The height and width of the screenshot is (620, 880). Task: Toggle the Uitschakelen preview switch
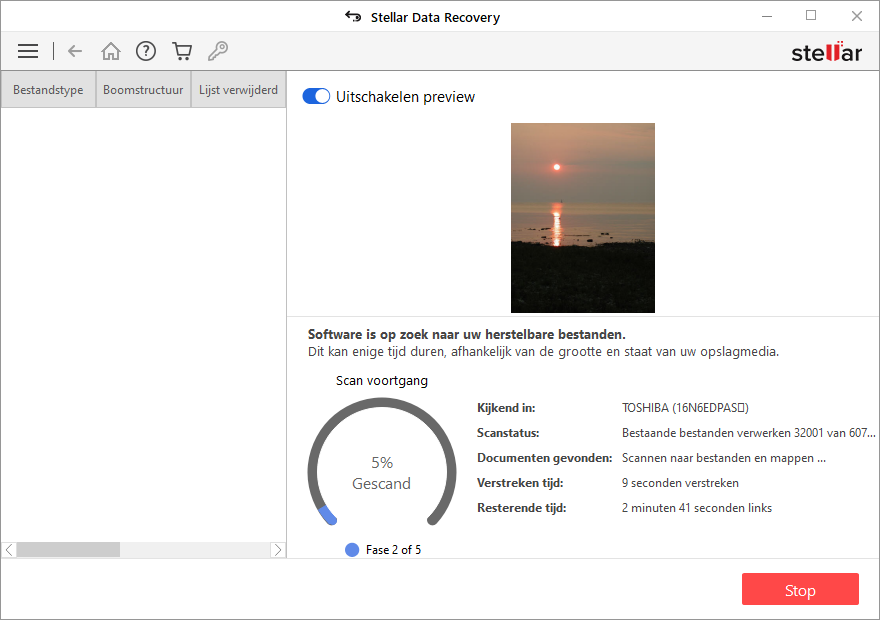(x=316, y=97)
